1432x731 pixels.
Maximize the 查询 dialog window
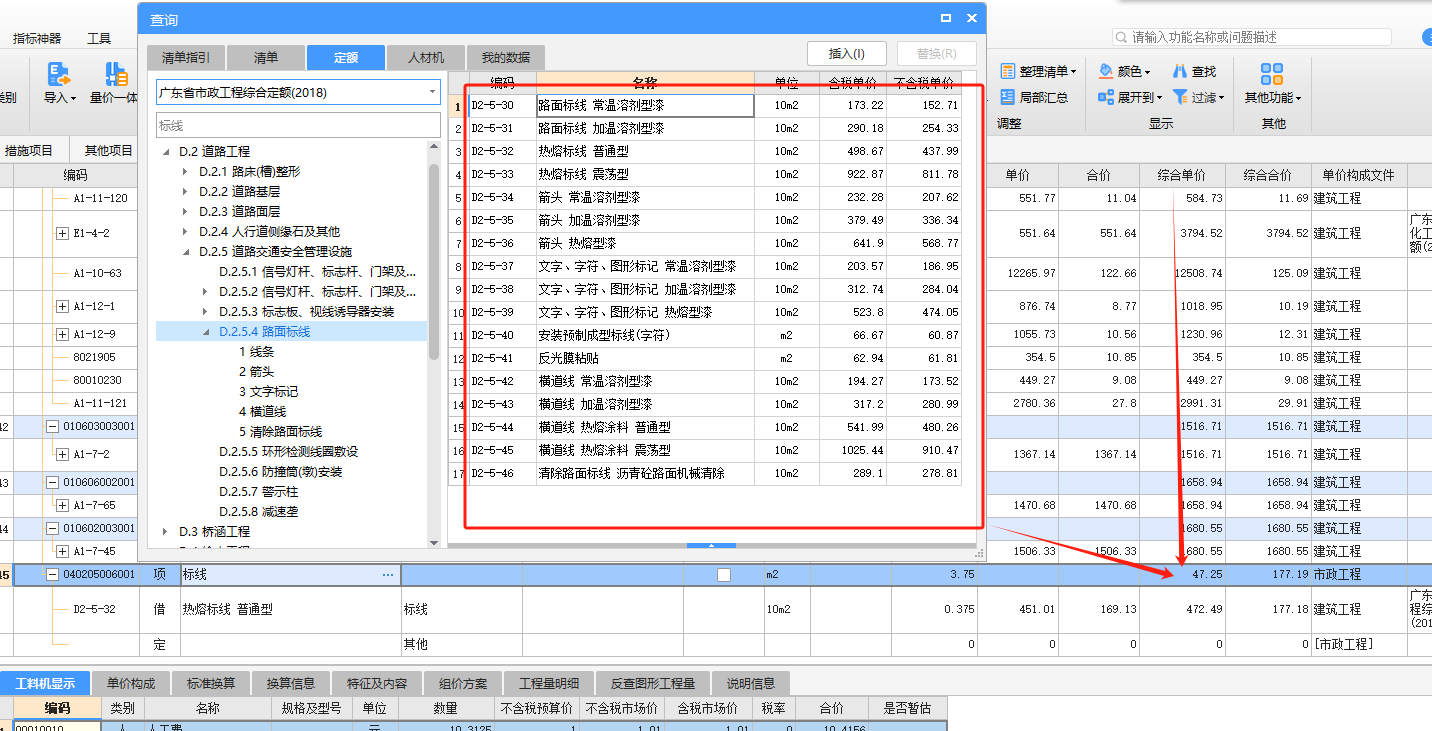click(946, 19)
